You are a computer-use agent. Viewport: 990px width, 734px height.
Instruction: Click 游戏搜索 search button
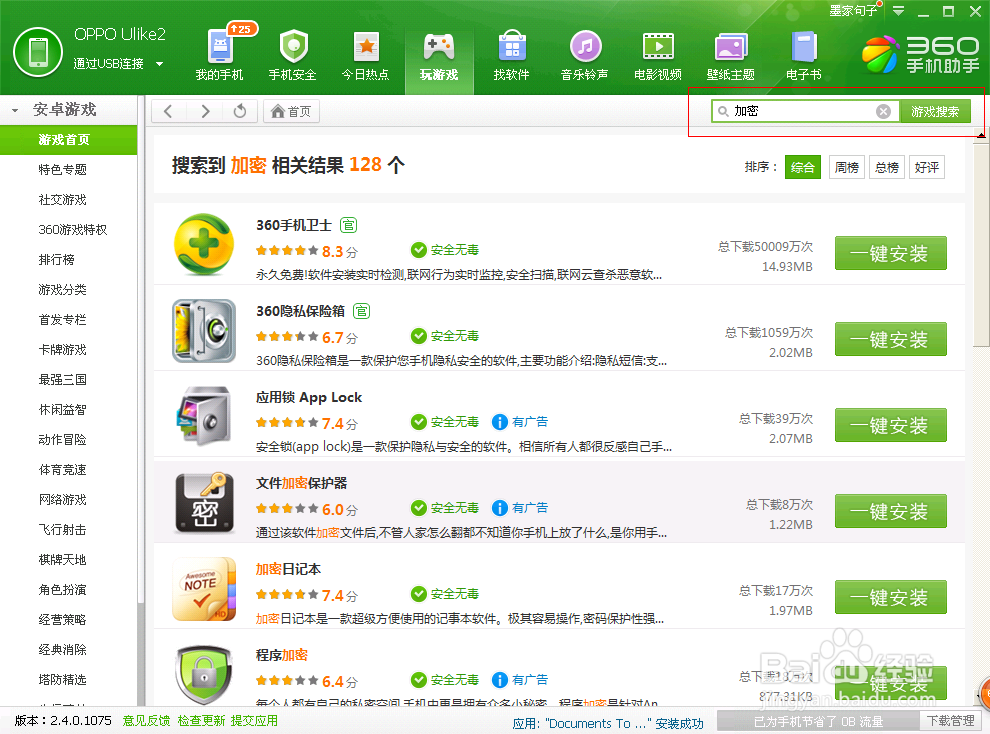click(x=934, y=112)
